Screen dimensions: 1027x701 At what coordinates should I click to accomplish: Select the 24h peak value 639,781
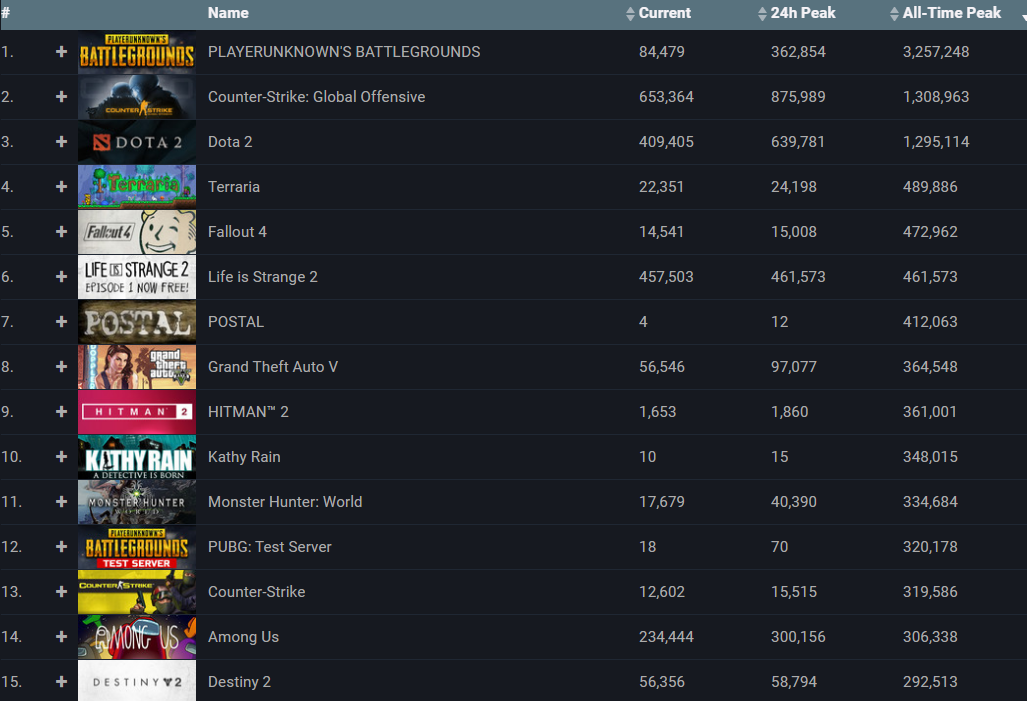pos(798,142)
